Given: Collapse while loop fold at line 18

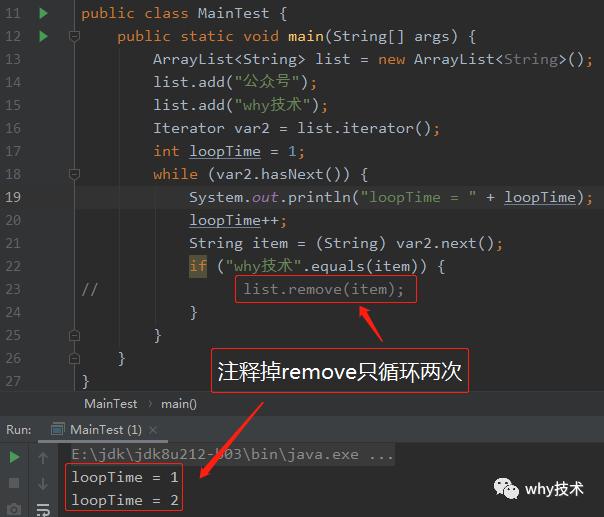Looking at the screenshot, I should (x=74, y=175).
